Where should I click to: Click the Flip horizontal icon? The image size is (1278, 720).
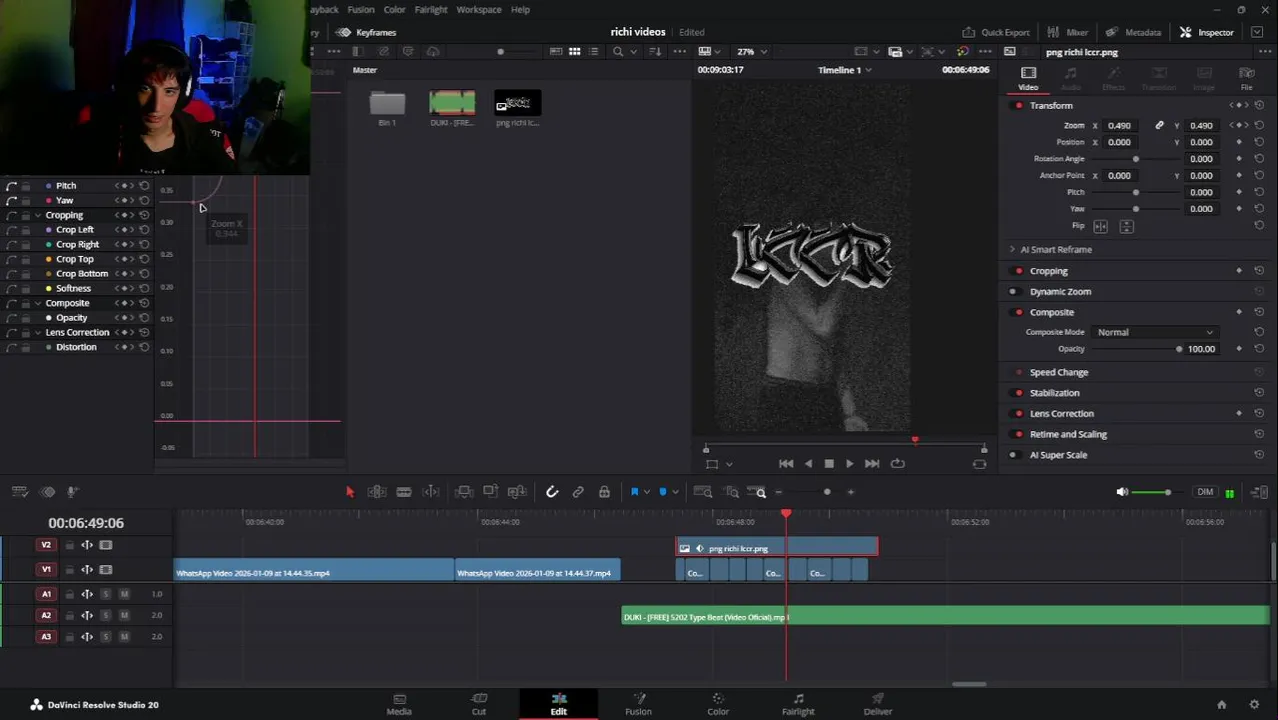tap(1102, 227)
